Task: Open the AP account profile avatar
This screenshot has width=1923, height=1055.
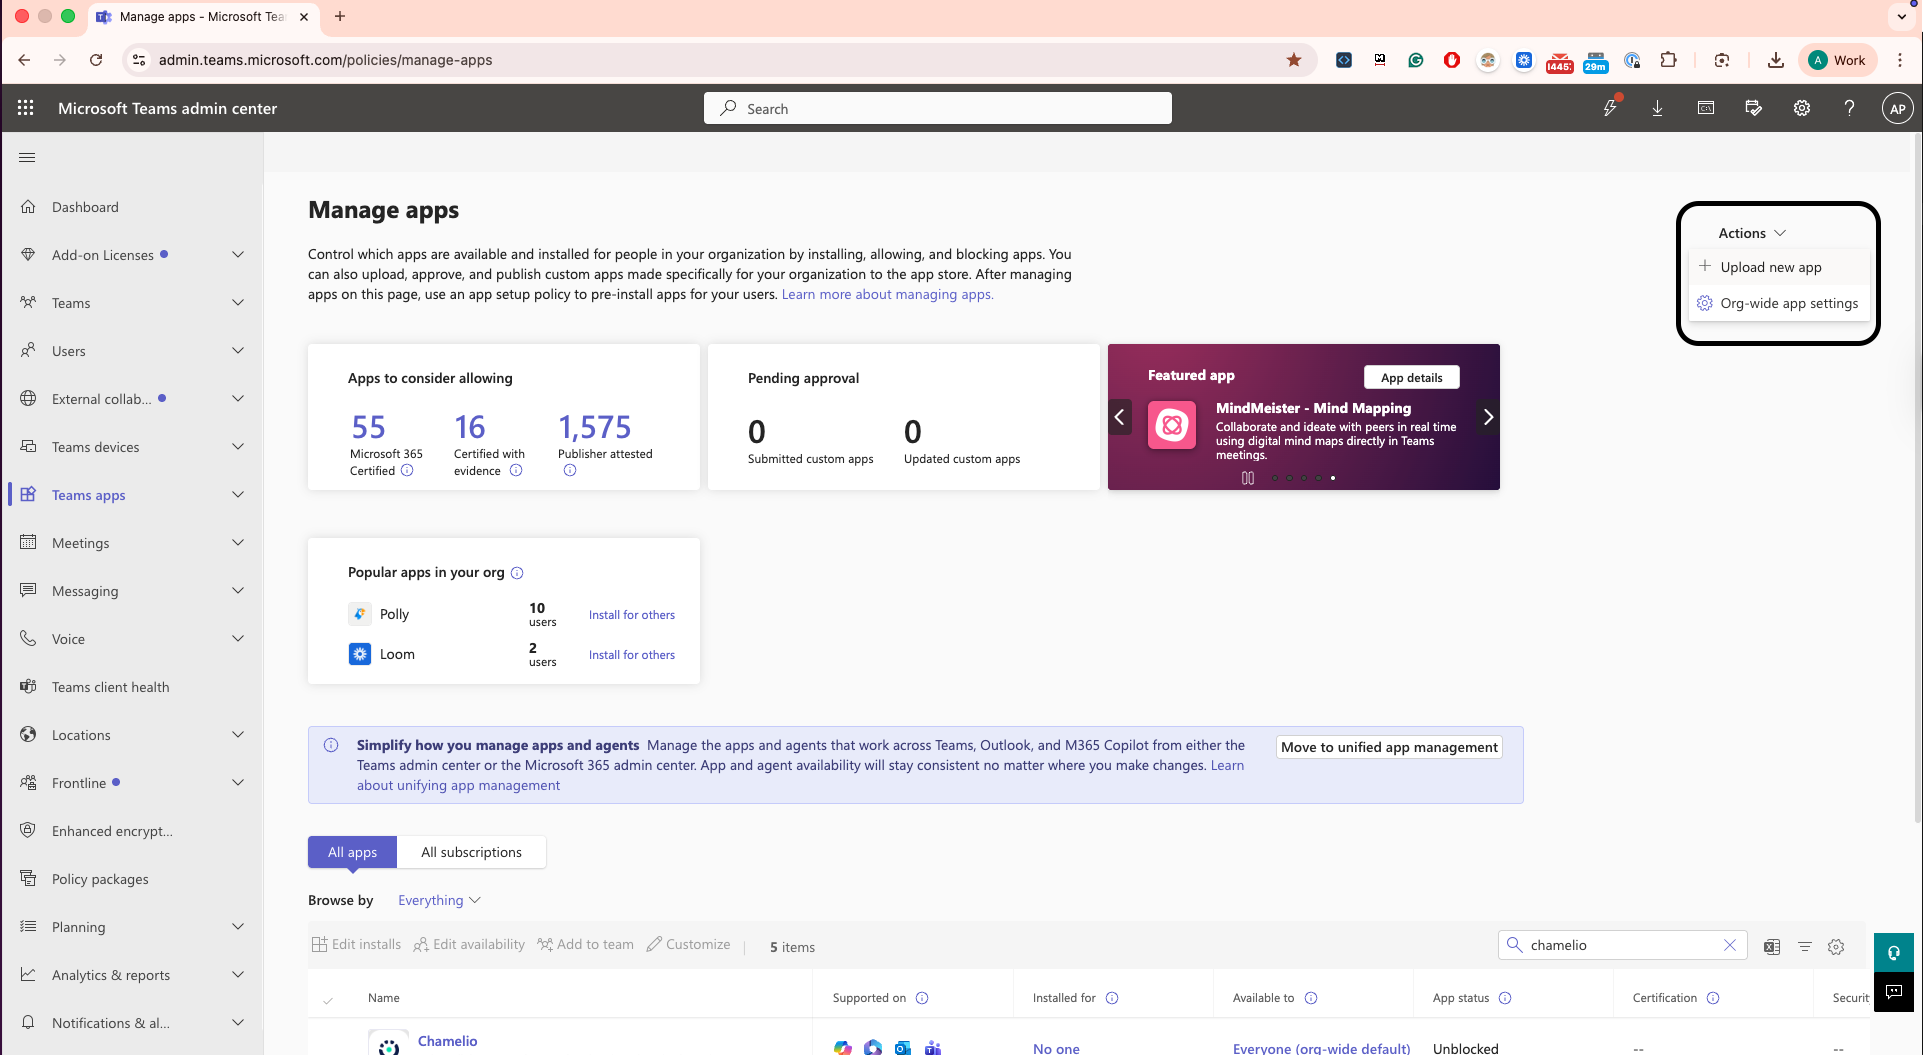Action: click(1897, 108)
